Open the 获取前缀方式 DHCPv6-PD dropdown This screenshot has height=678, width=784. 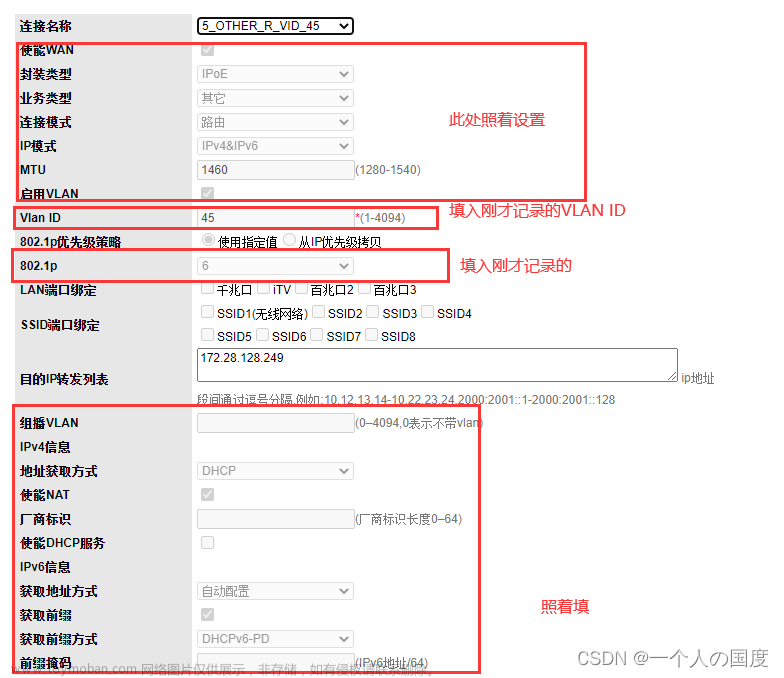(x=276, y=639)
